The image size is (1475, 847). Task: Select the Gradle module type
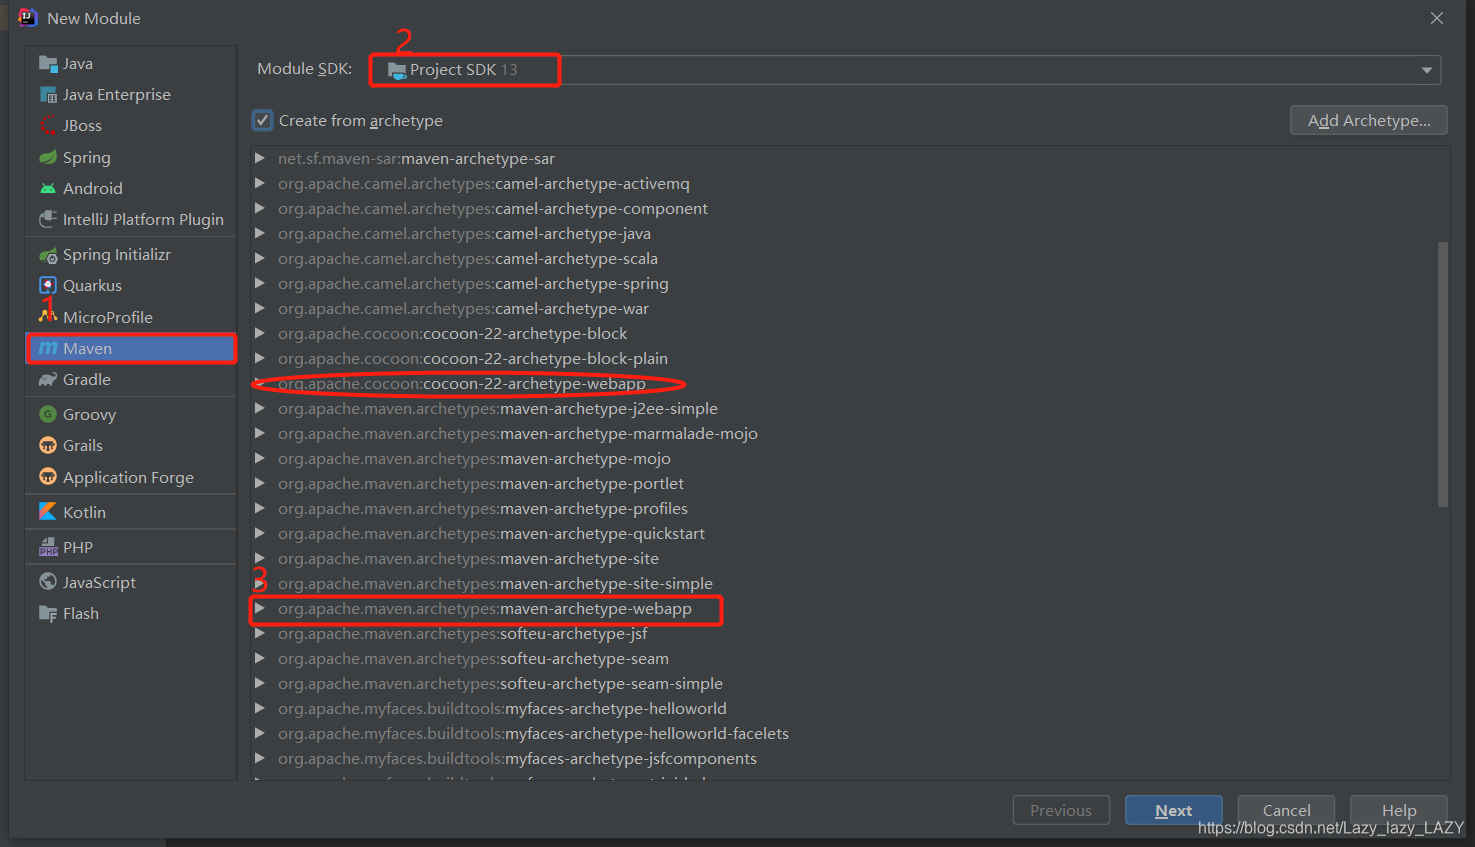(x=131, y=379)
